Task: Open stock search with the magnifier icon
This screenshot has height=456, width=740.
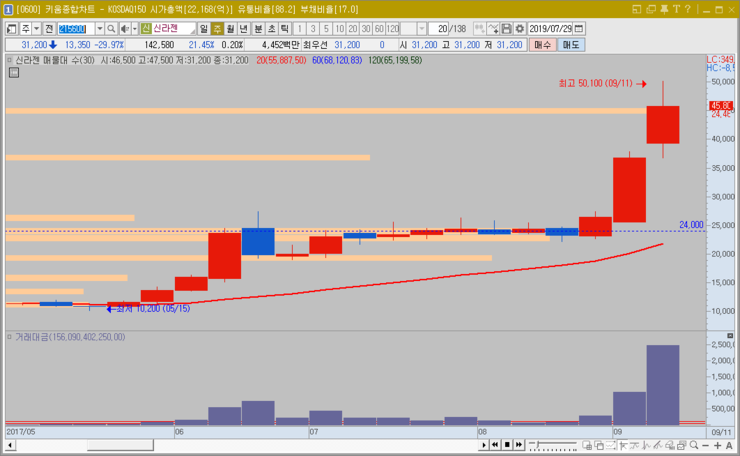Action: click(111, 29)
